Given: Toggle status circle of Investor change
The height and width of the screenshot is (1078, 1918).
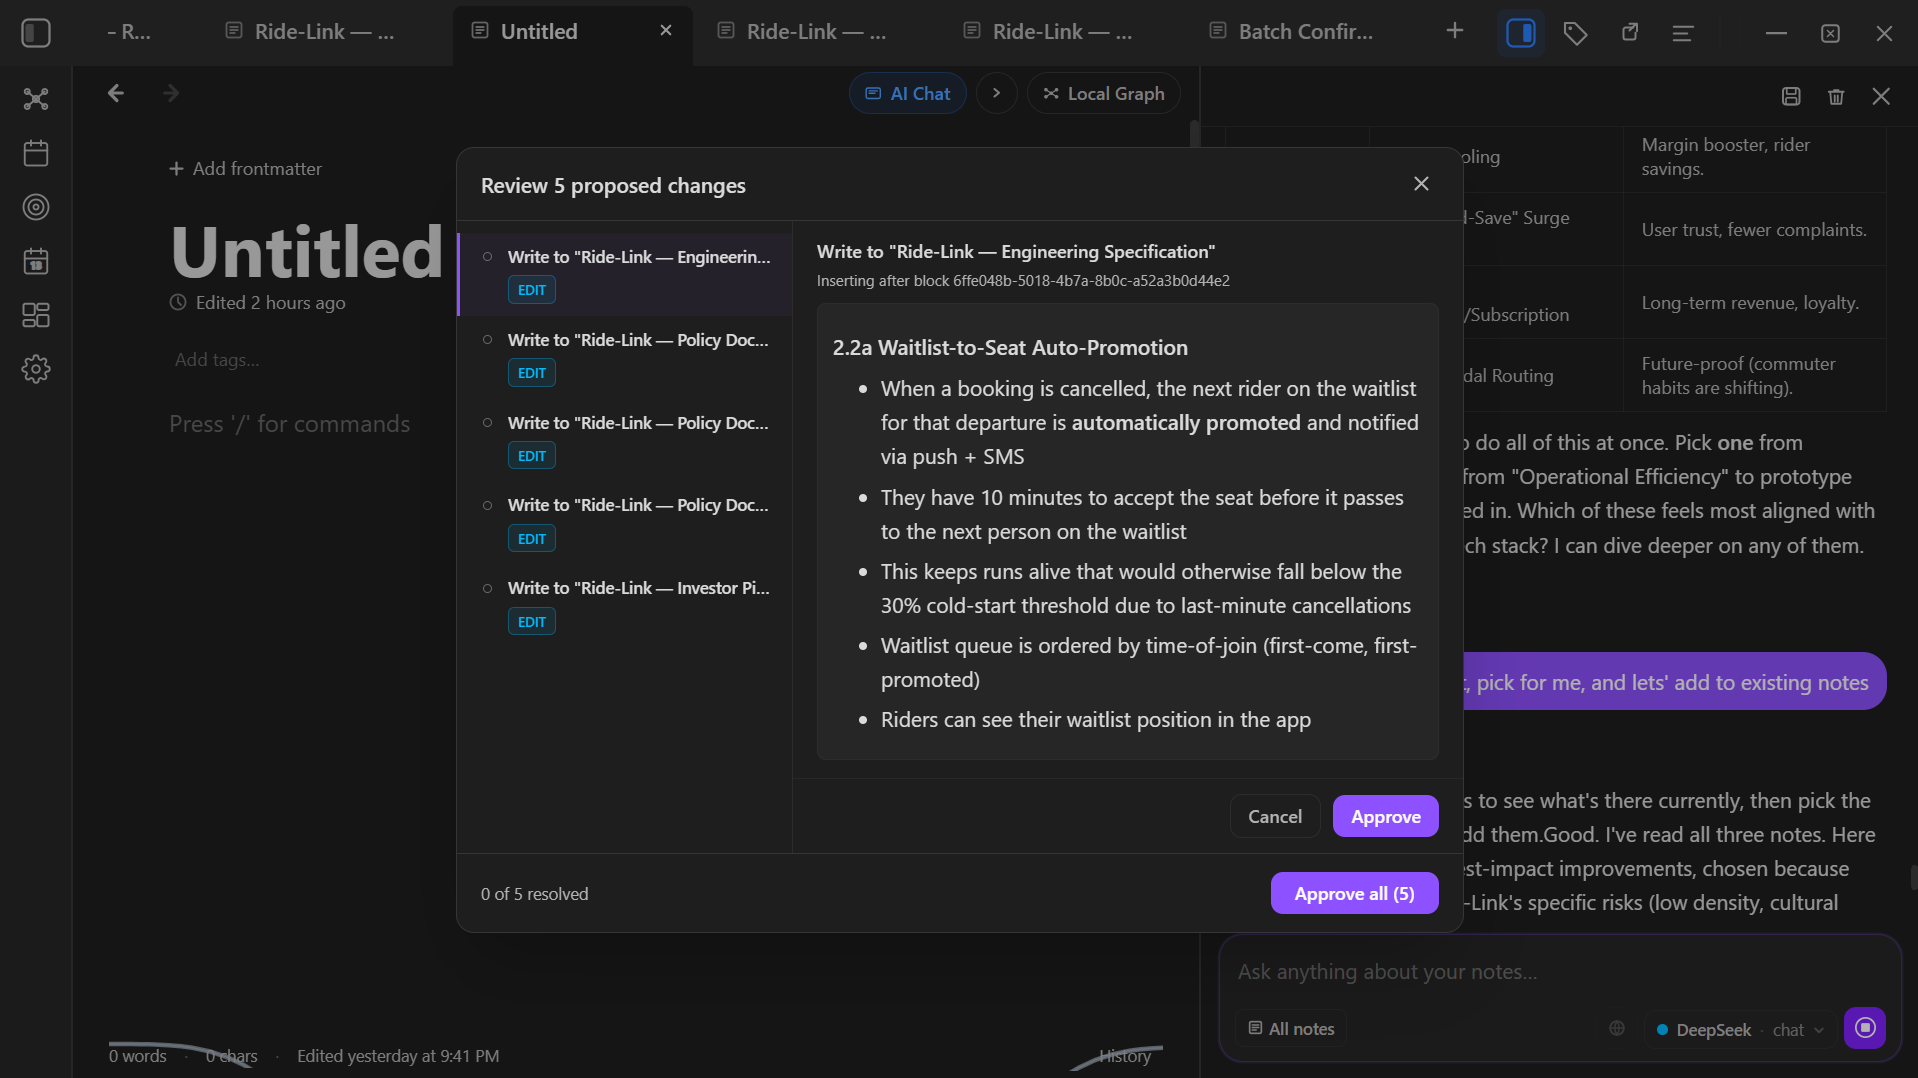Looking at the screenshot, I should 488,588.
